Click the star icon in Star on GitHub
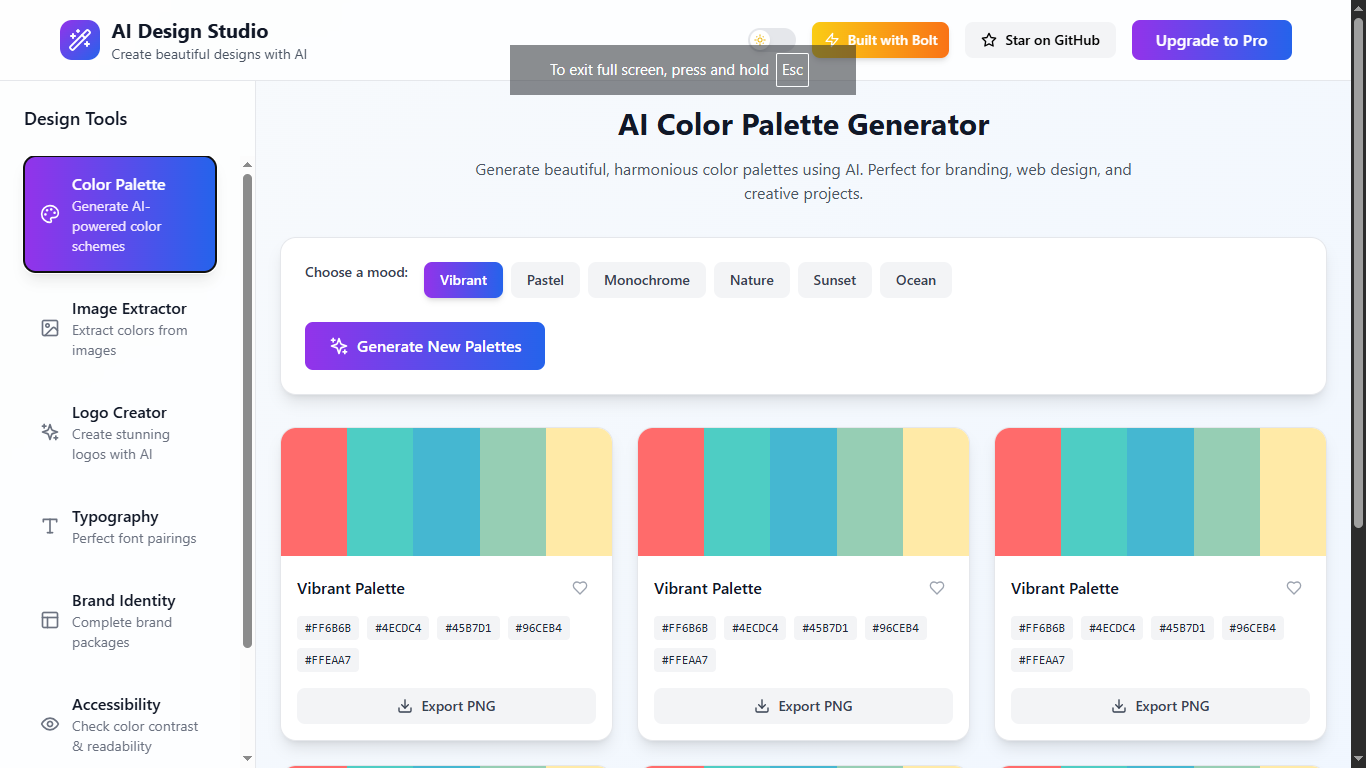Image resolution: width=1366 pixels, height=768 pixels. pos(988,40)
